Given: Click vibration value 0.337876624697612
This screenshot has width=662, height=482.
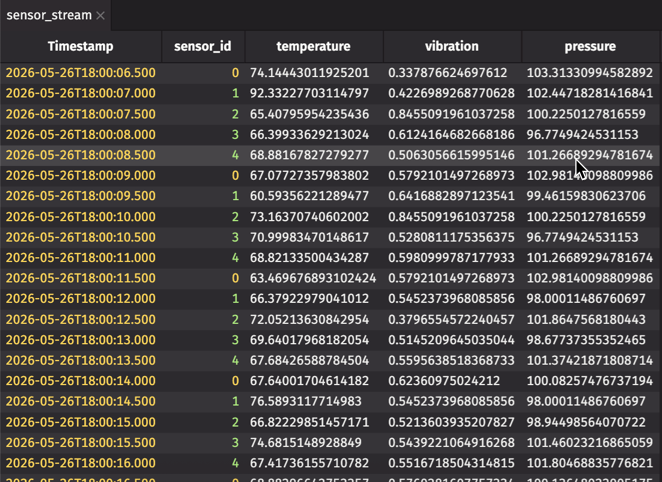Looking at the screenshot, I should click(x=448, y=73).
